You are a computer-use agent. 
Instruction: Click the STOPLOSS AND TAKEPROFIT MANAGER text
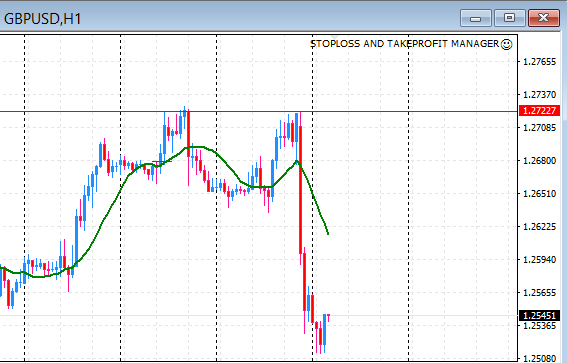tap(405, 44)
